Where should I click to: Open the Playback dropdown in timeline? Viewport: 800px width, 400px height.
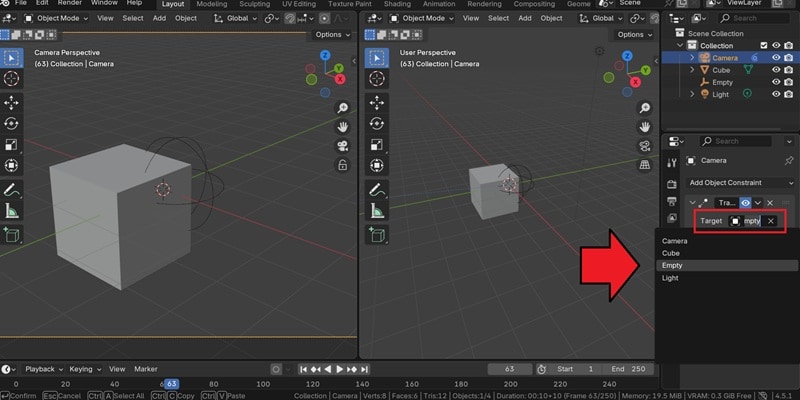[44, 369]
